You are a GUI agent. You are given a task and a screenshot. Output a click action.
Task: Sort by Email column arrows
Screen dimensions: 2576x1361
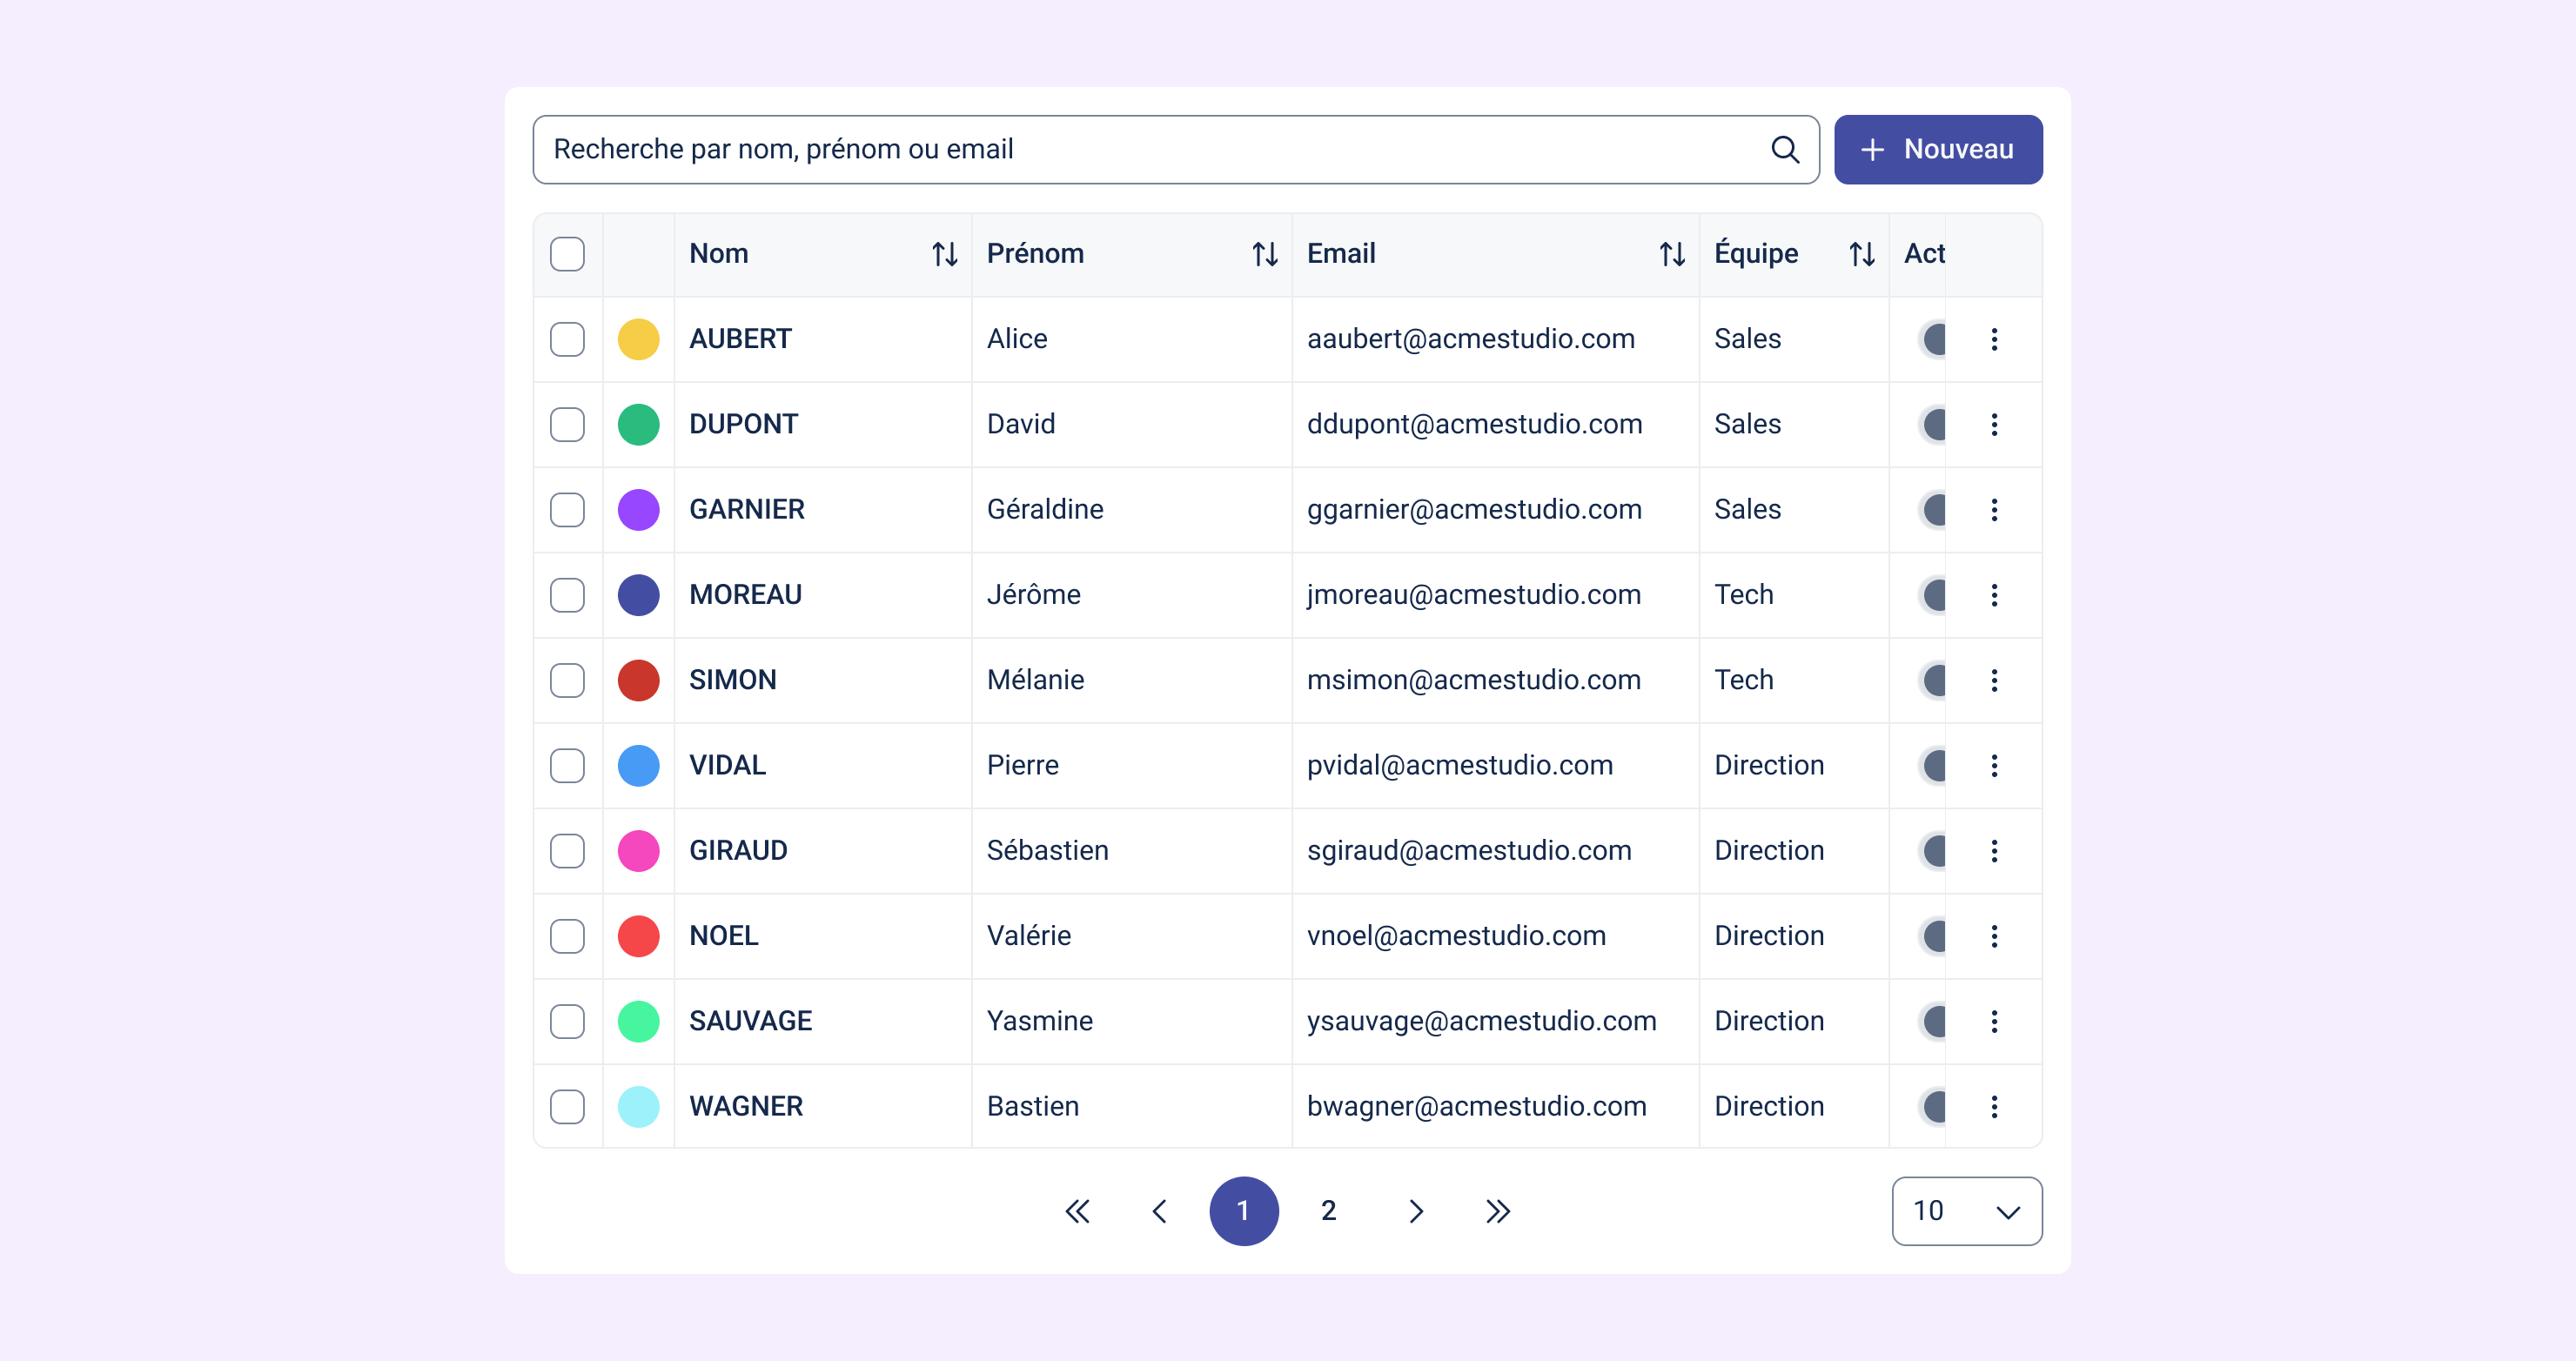point(1671,254)
